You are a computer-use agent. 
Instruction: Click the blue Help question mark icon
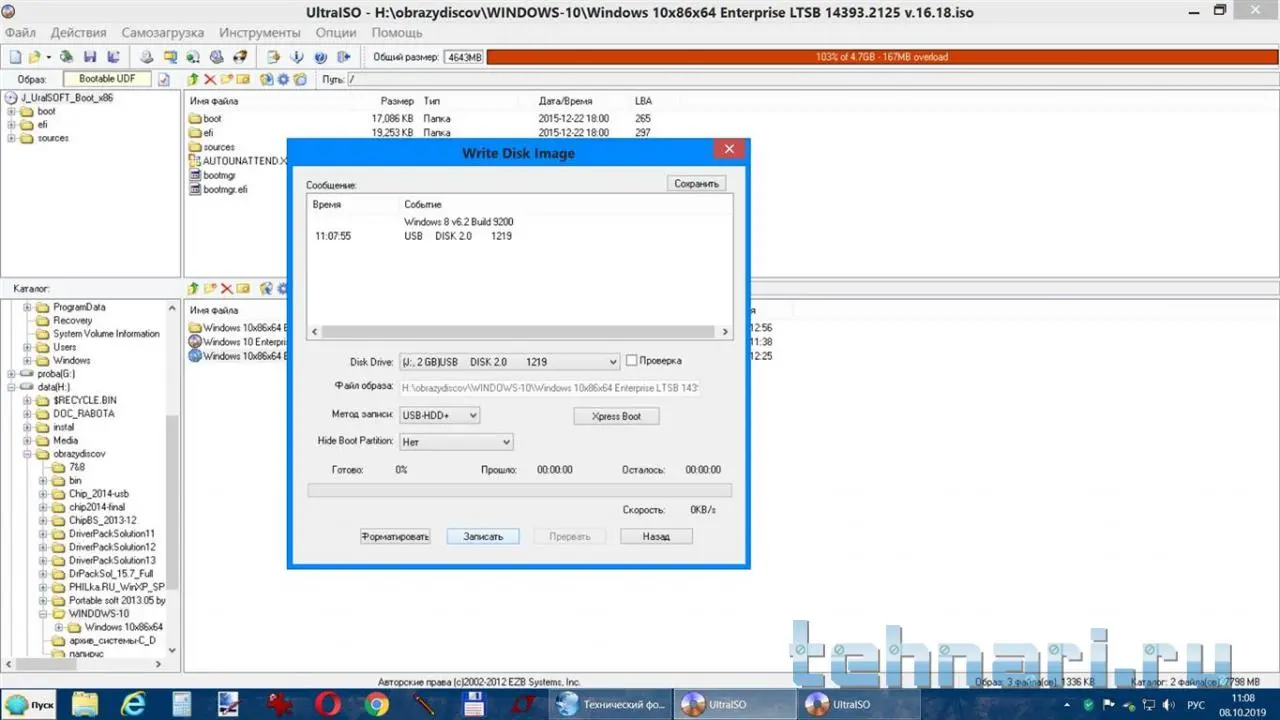coord(320,57)
